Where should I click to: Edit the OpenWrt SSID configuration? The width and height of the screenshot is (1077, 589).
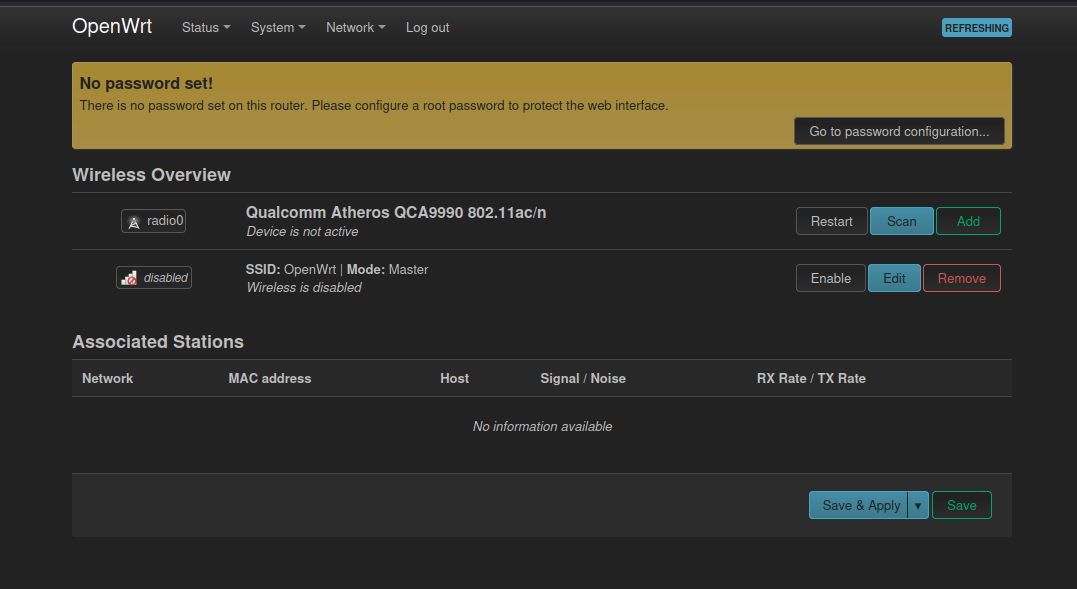tap(894, 278)
